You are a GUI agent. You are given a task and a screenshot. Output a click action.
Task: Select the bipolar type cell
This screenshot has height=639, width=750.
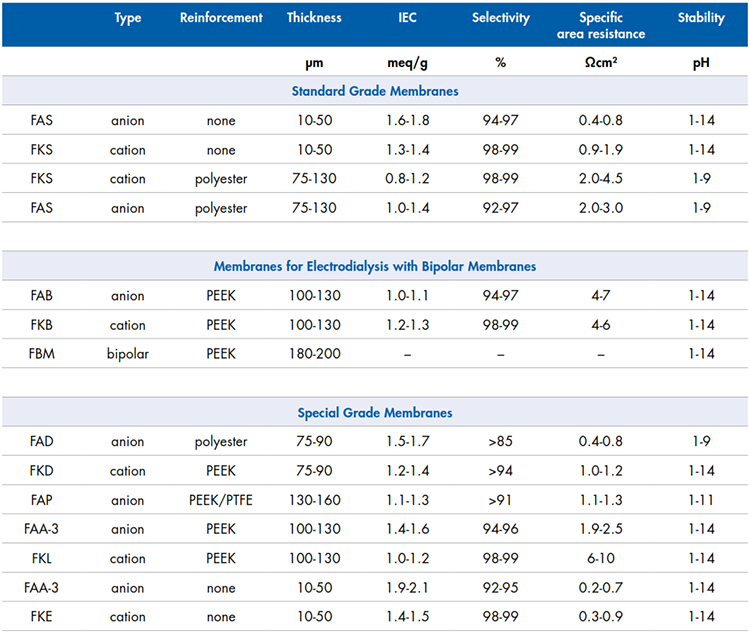(x=128, y=354)
